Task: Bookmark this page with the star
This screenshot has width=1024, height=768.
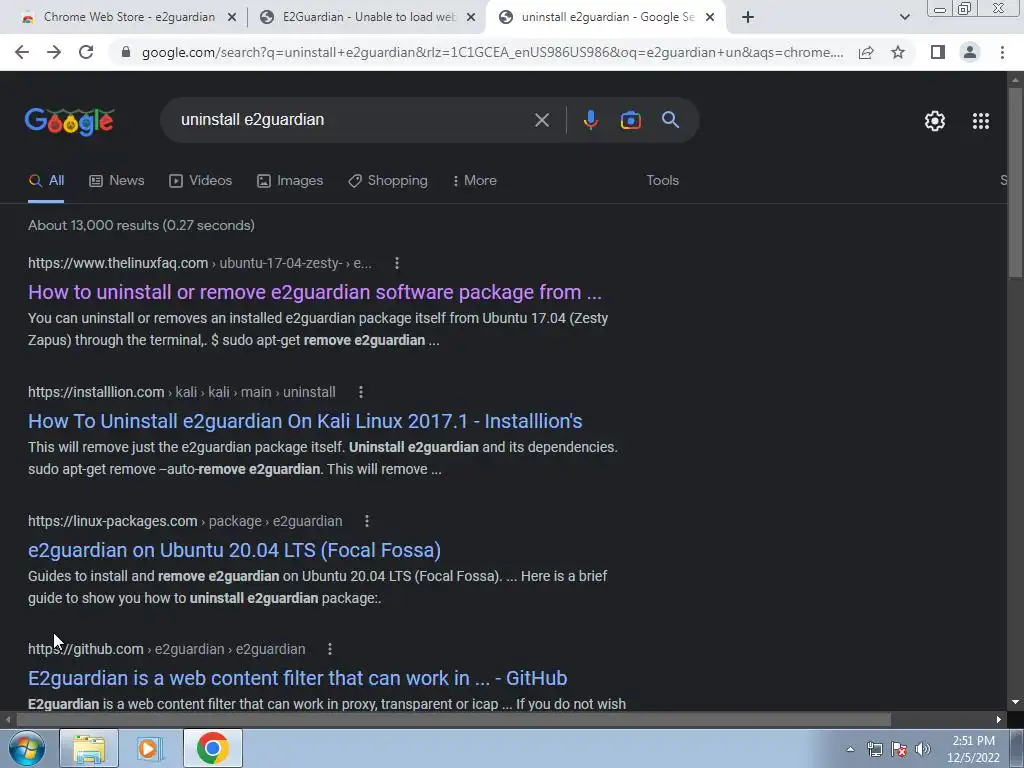Action: coord(898,52)
